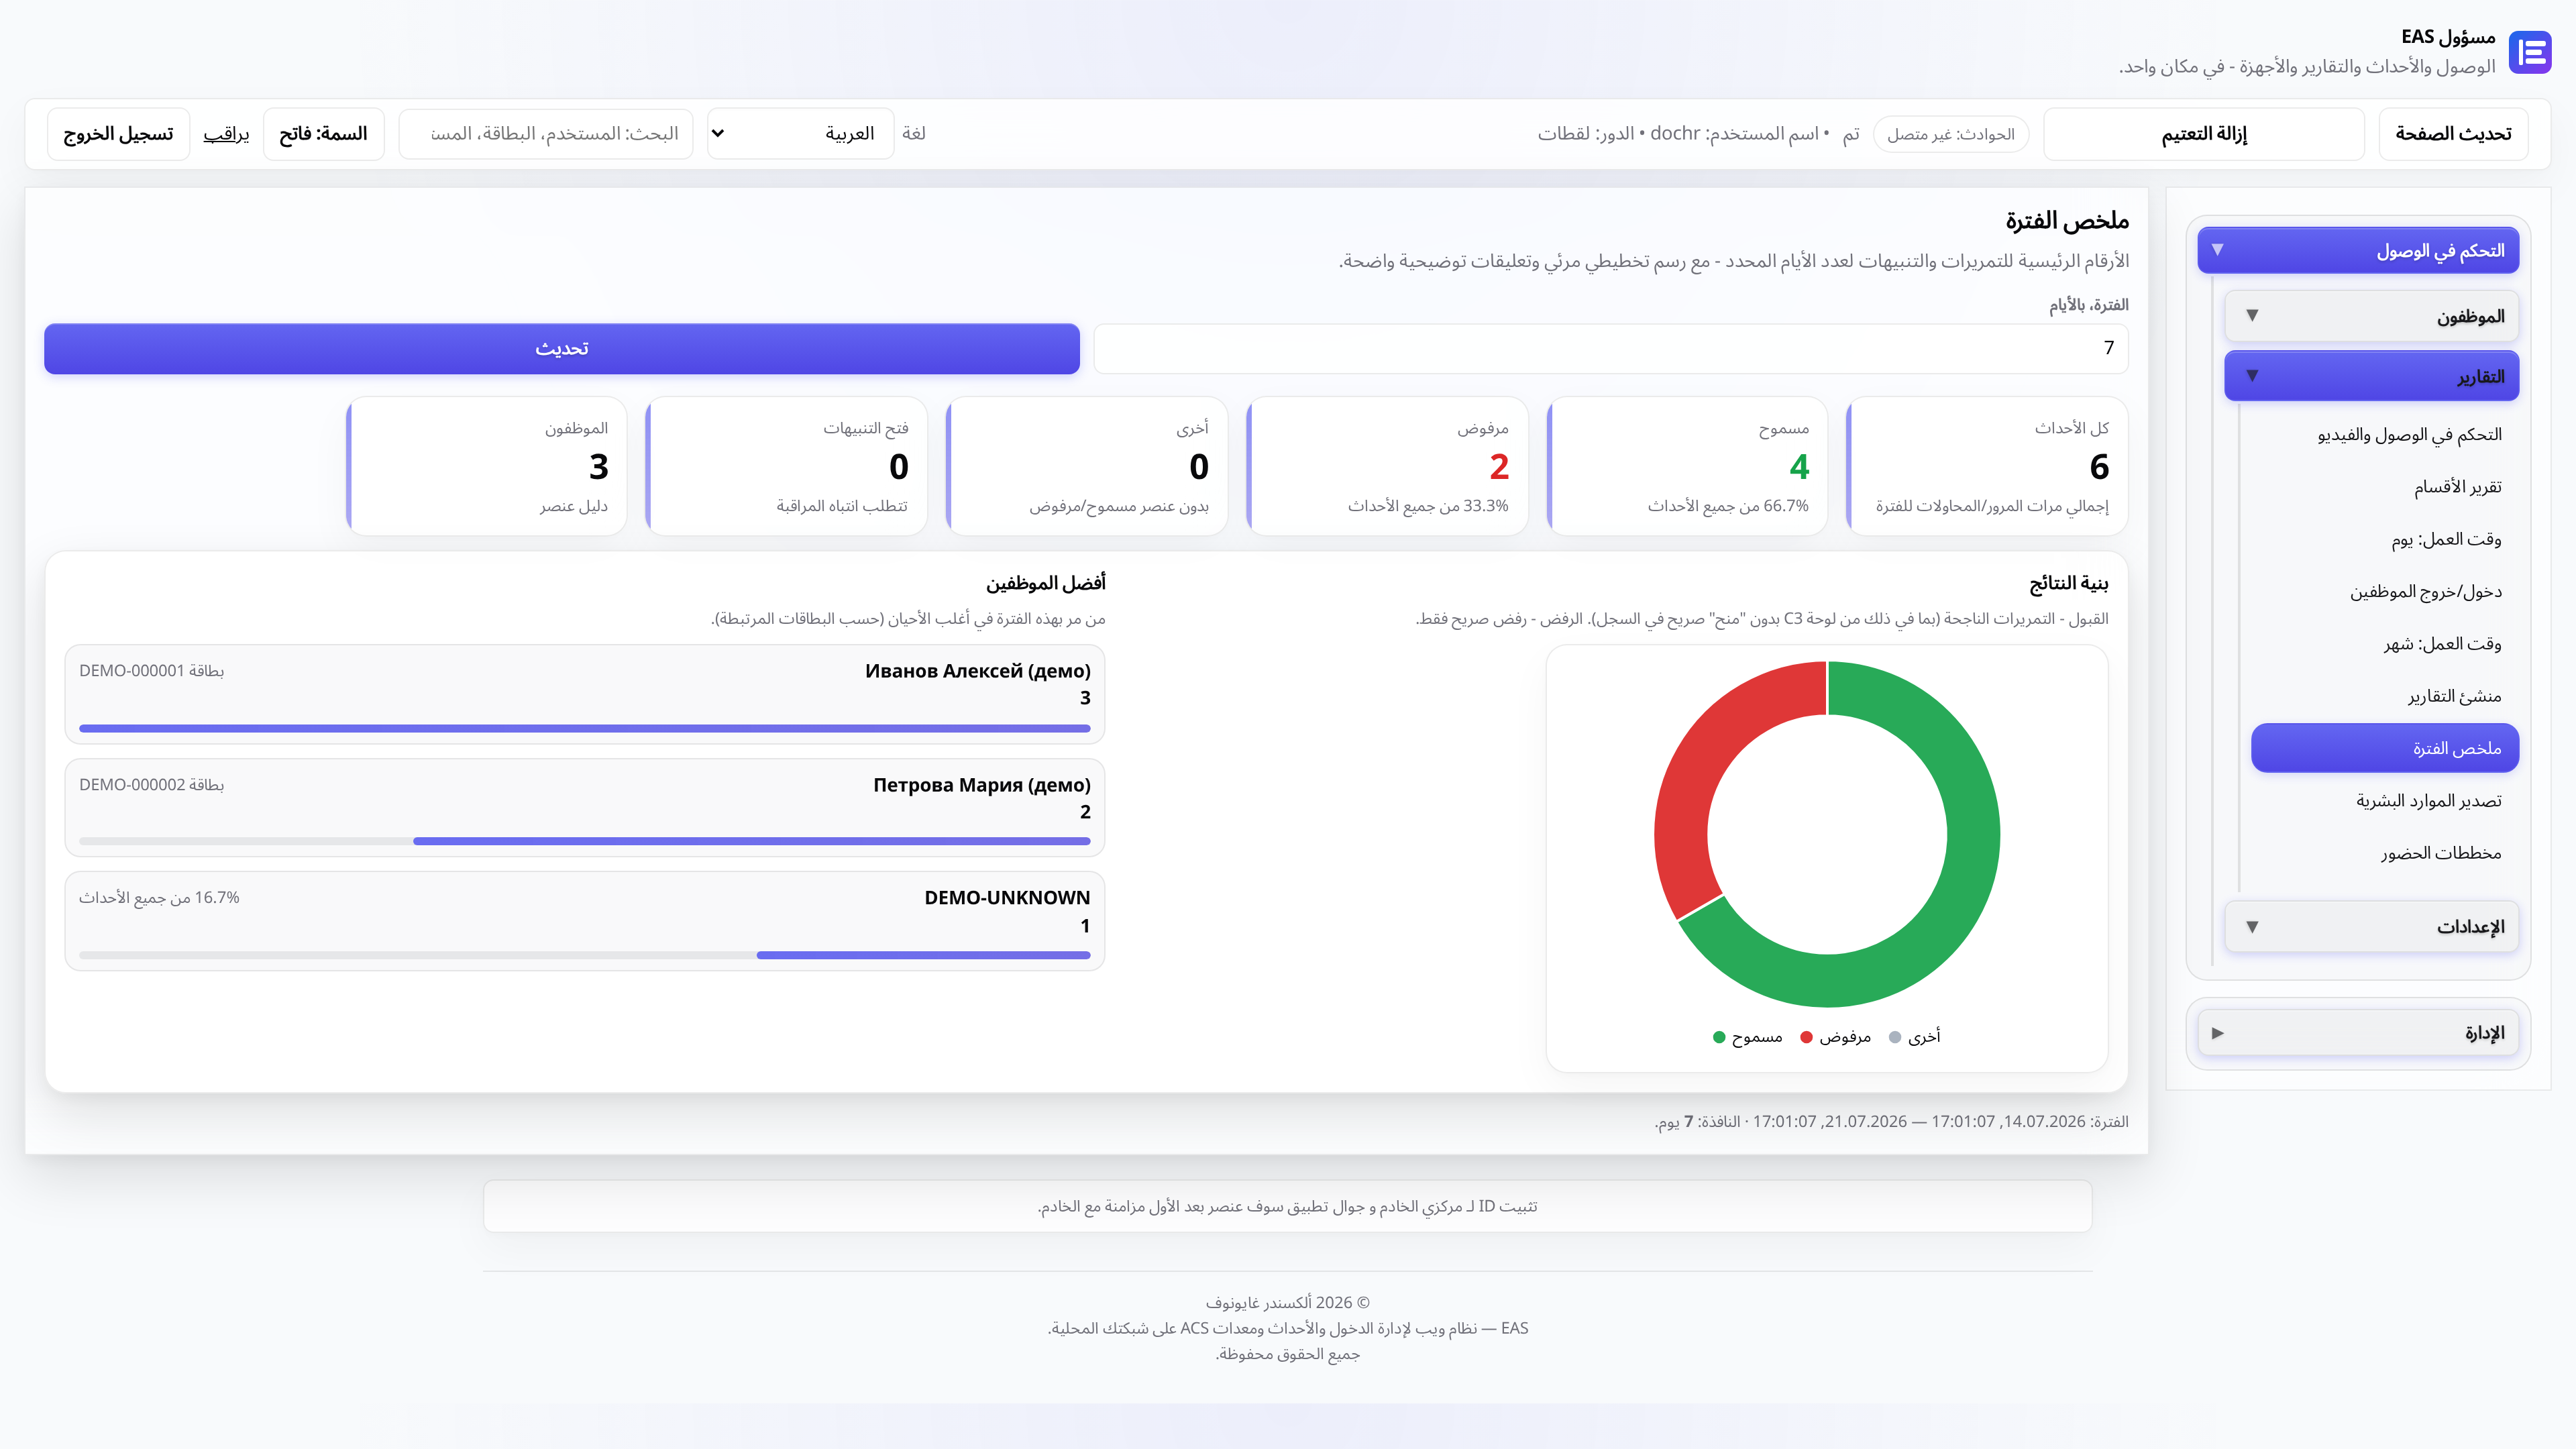Viewport: 2576px width, 1449px height.
Task: Expand the الإدارة section
Action: (2358, 1033)
